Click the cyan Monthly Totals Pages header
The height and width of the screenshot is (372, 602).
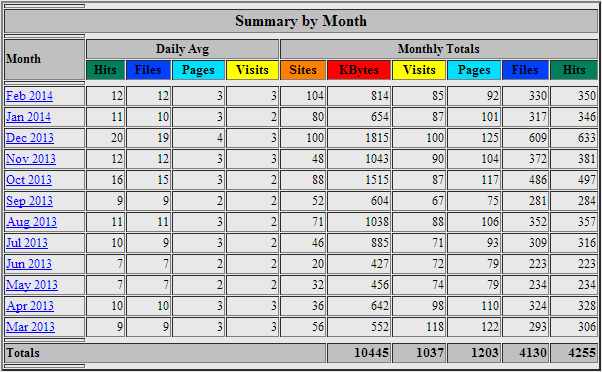coord(474,70)
